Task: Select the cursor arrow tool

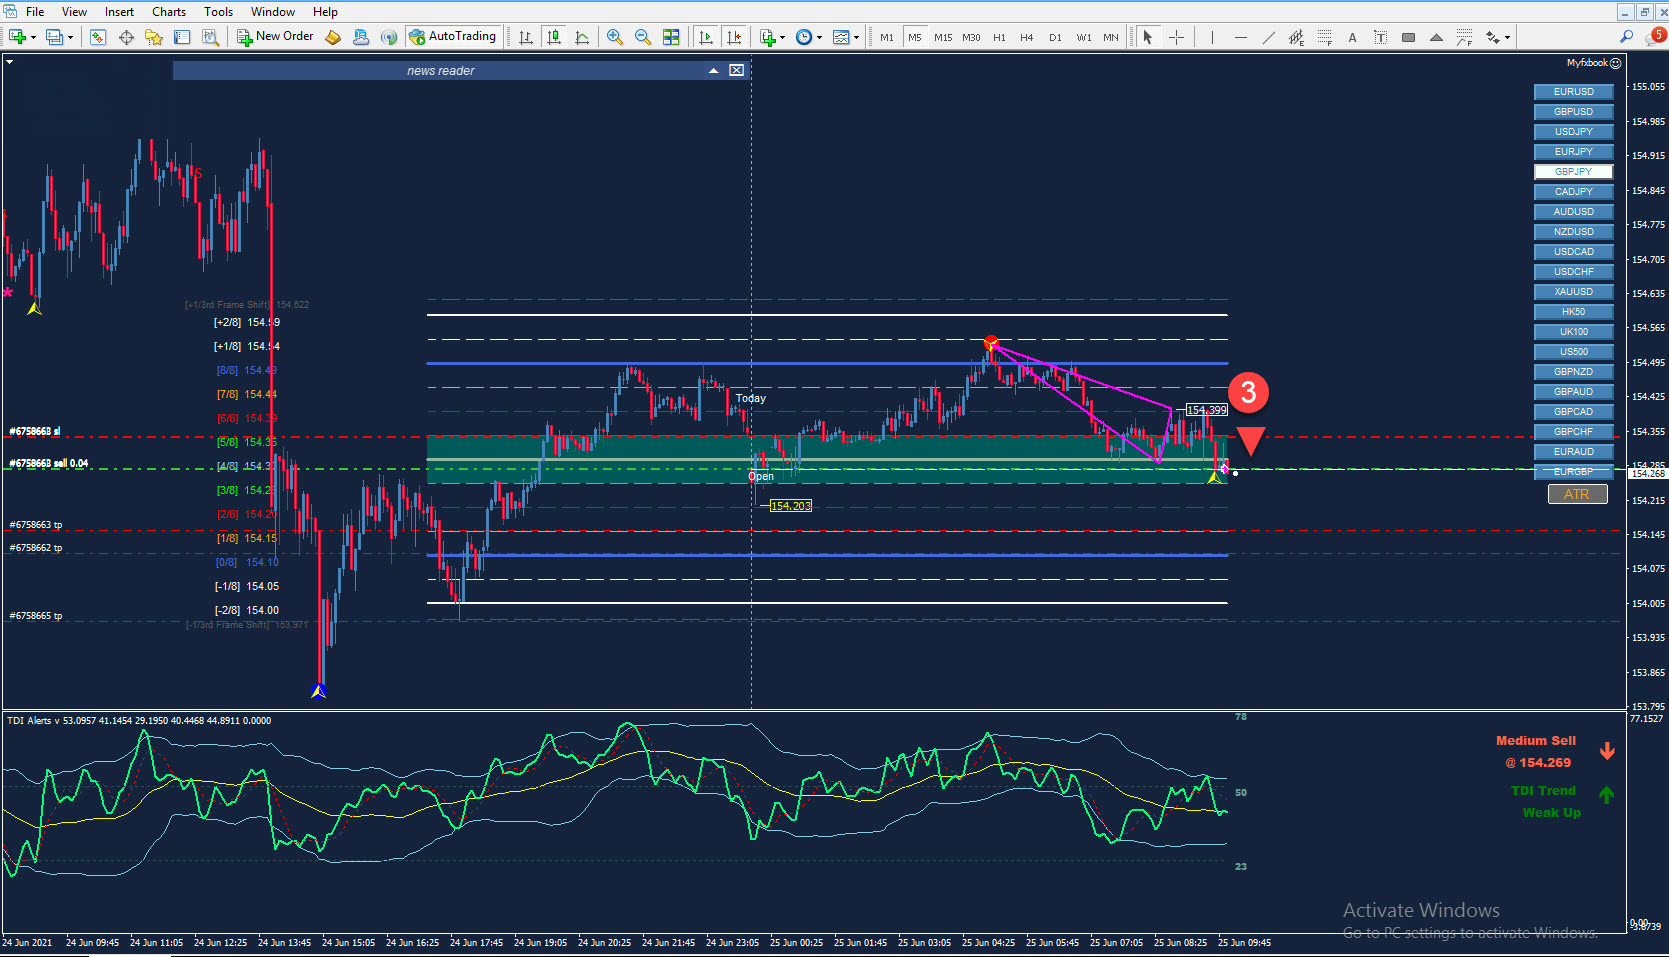Action: pos(1148,37)
